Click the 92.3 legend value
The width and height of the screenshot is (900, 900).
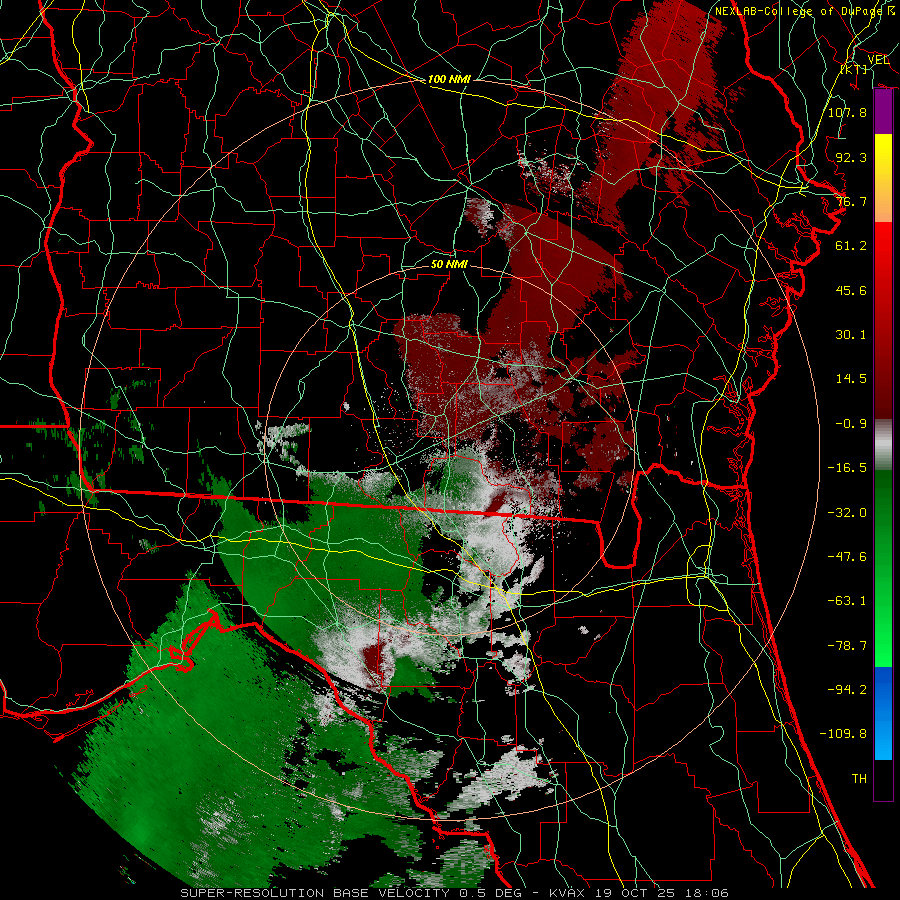(x=851, y=157)
